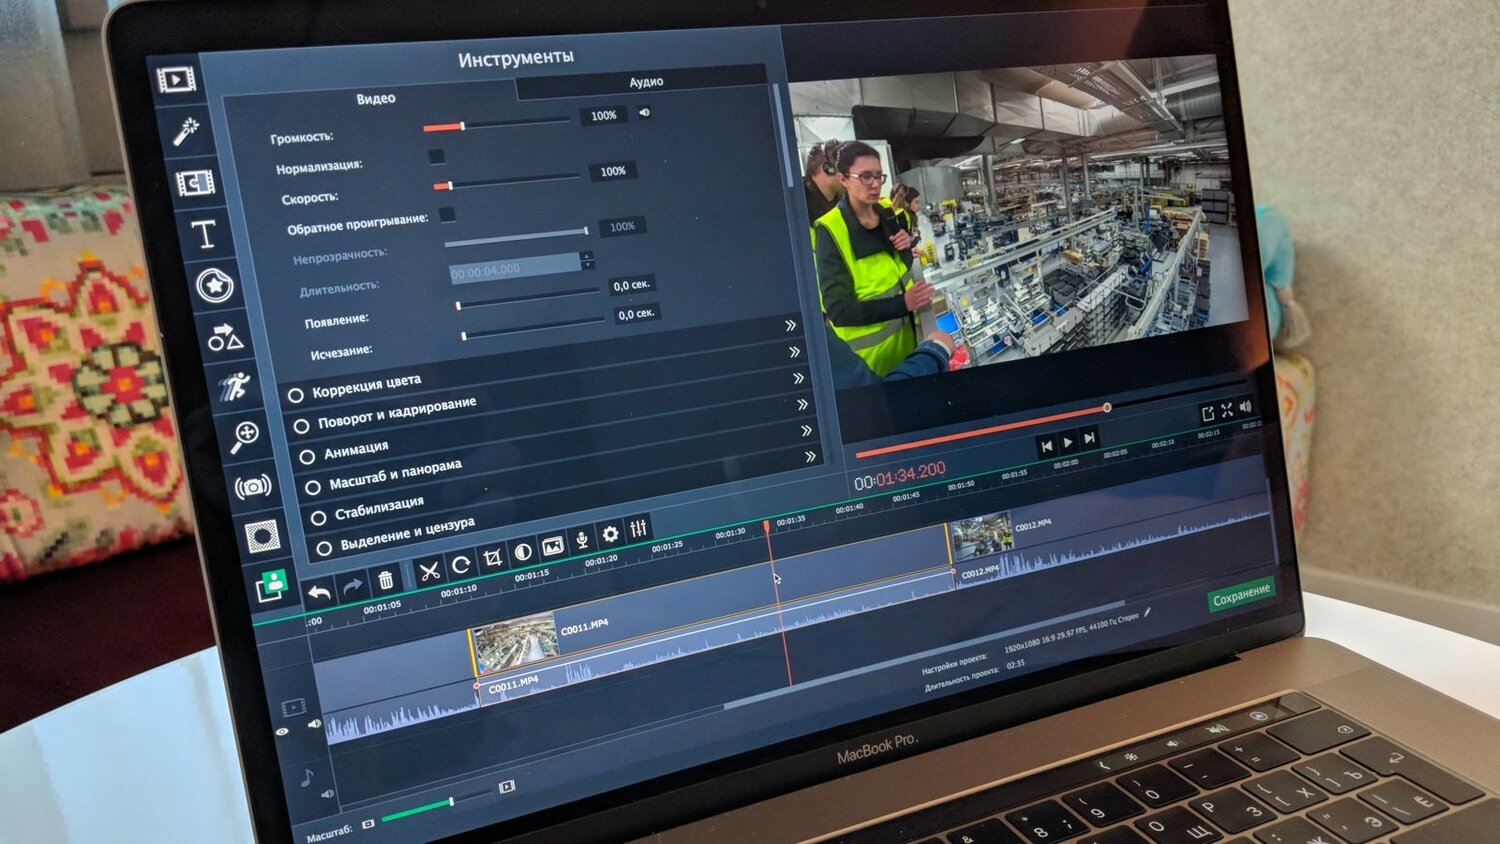
Task: Detach the preview window with export icon
Action: pos(1207,414)
